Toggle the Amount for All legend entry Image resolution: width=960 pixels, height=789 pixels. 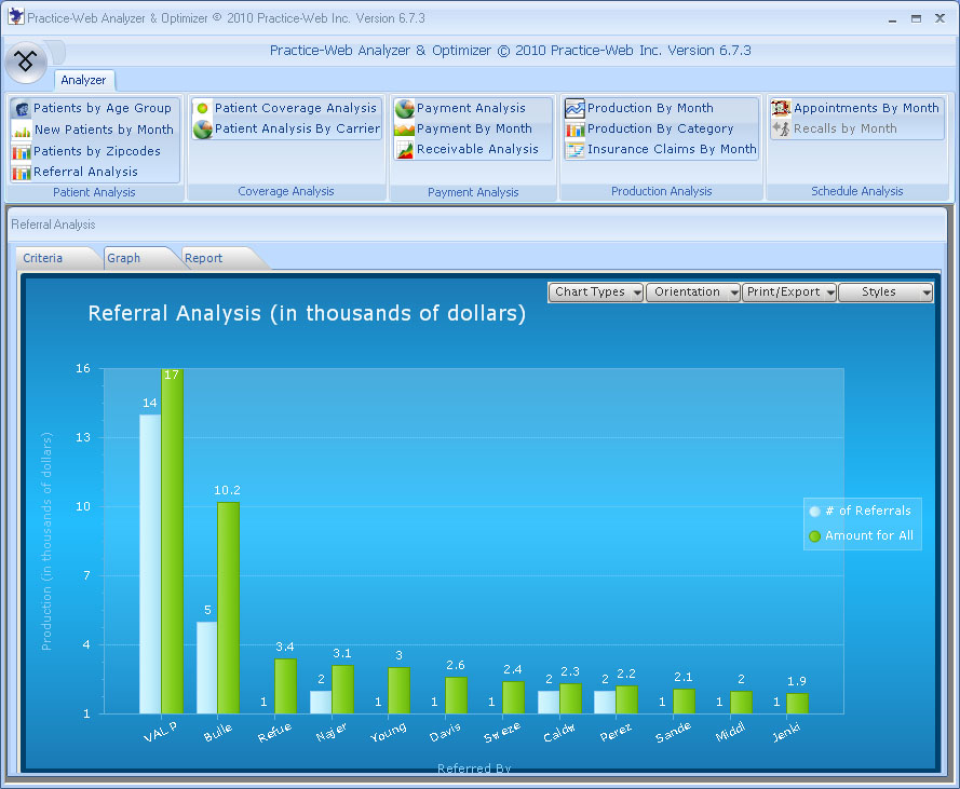(x=861, y=536)
